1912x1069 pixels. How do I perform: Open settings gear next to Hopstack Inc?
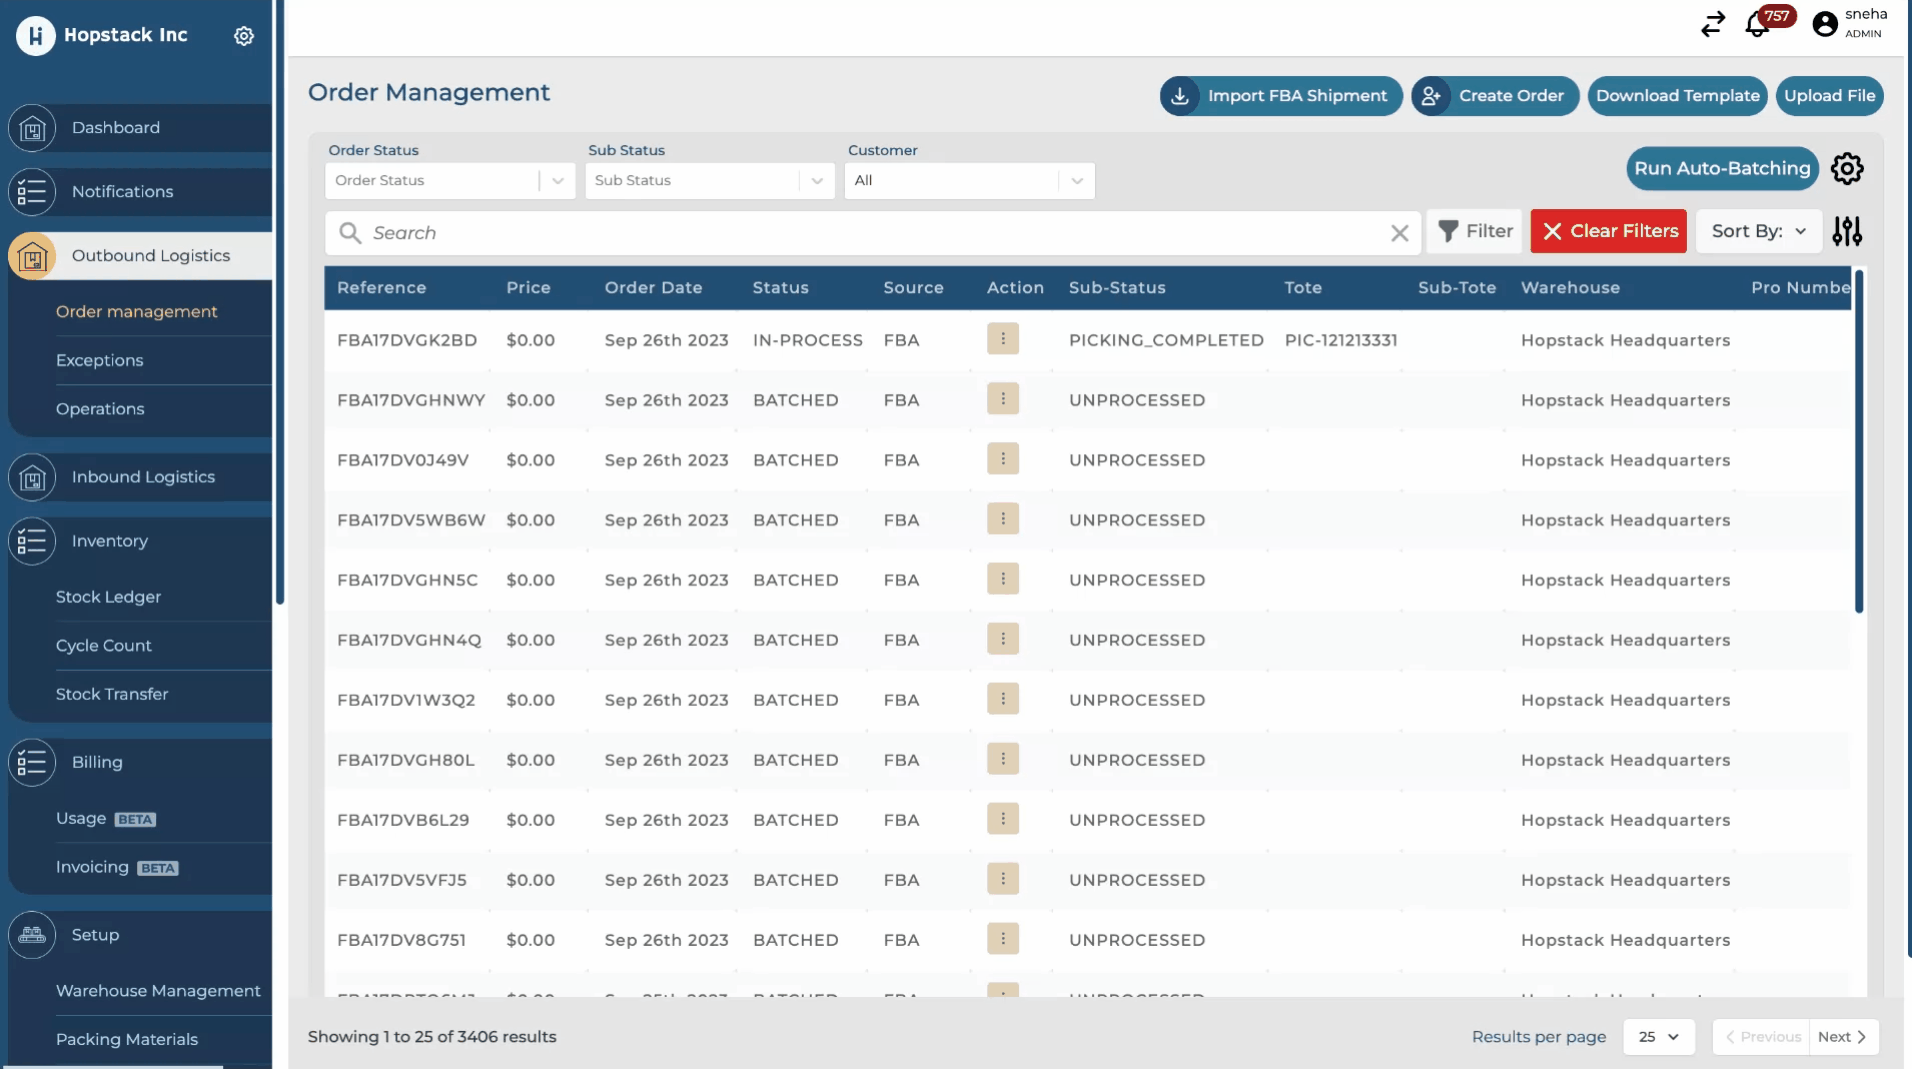click(x=244, y=36)
